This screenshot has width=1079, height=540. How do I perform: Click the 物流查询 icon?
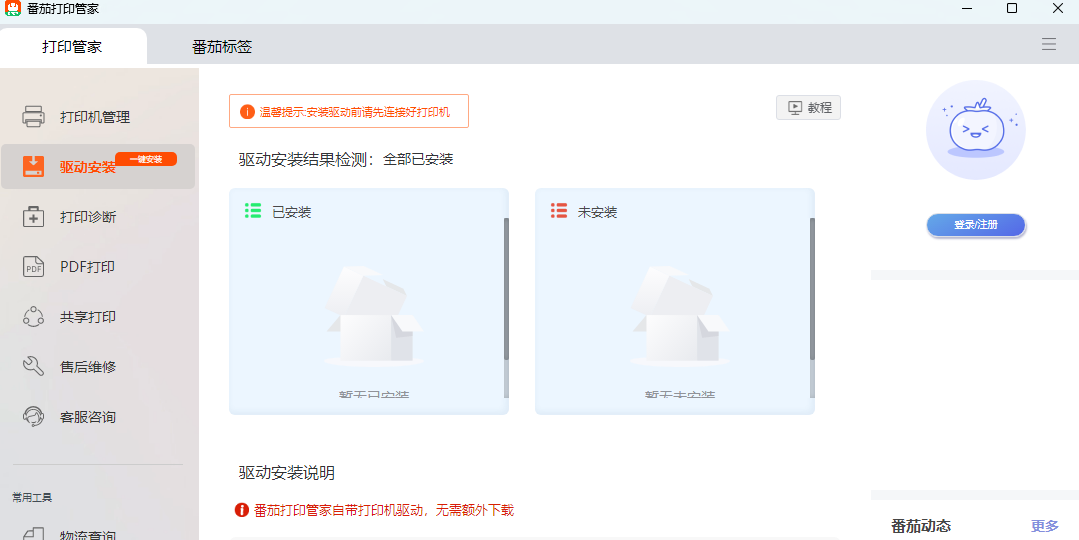pyautogui.click(x=34, y=534)
